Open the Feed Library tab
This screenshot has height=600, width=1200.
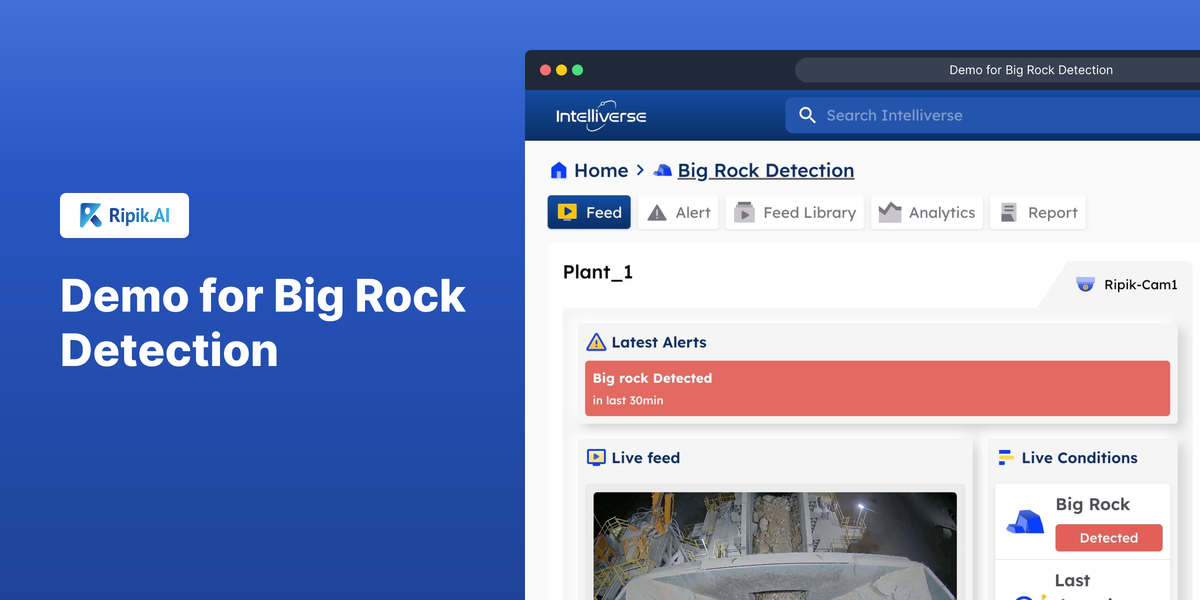tap(794, 212)
